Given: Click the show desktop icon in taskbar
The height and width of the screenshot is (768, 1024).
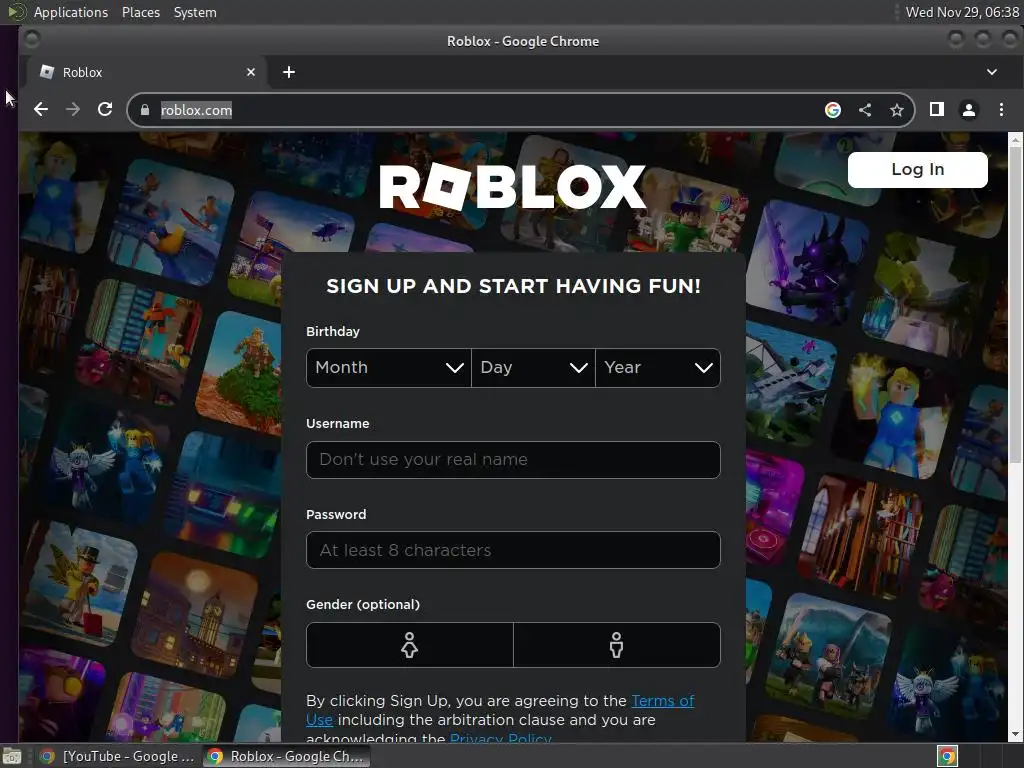Looking at the screenshot, I should pos(12,756).
